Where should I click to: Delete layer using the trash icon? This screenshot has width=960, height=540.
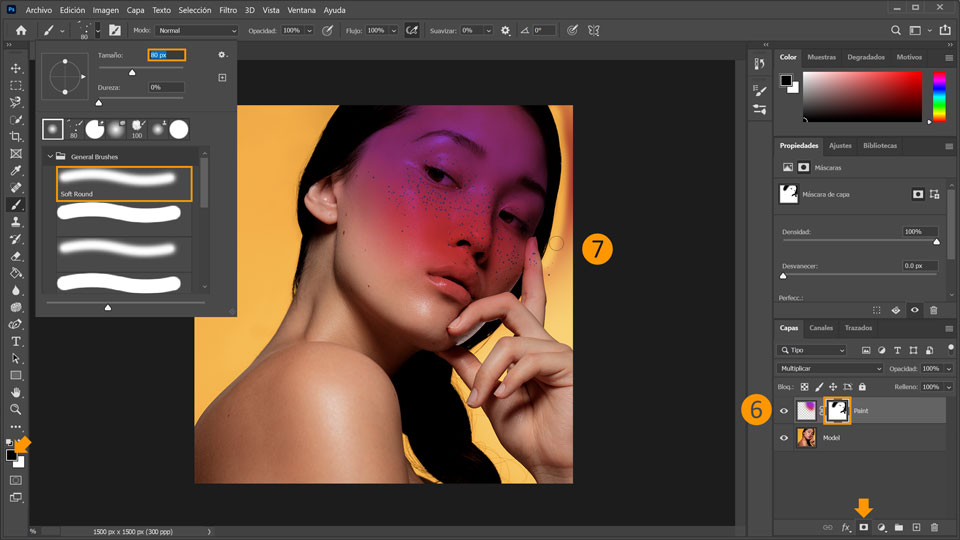934,527
